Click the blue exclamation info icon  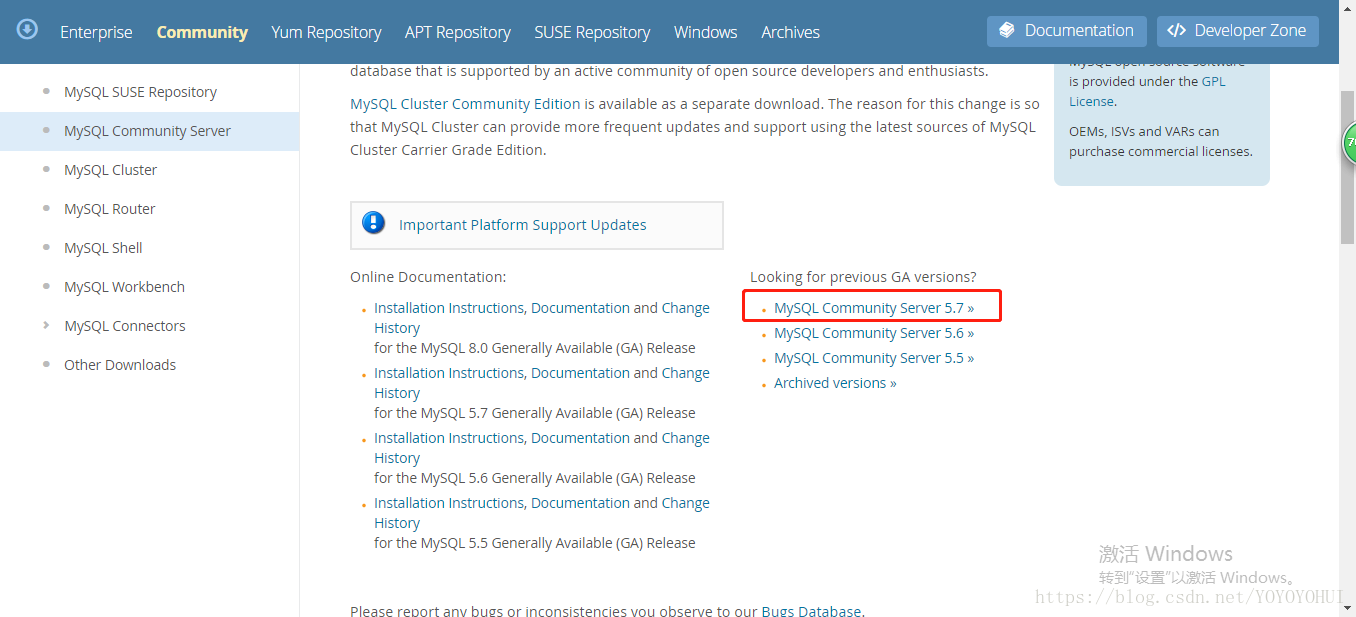pyautogui.click(x=374, y=223)
